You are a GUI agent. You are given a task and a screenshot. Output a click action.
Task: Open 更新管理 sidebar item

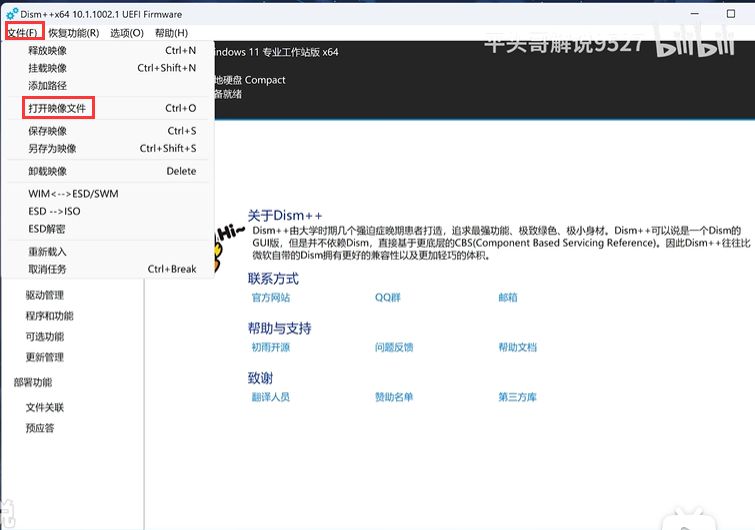point(45,357)
